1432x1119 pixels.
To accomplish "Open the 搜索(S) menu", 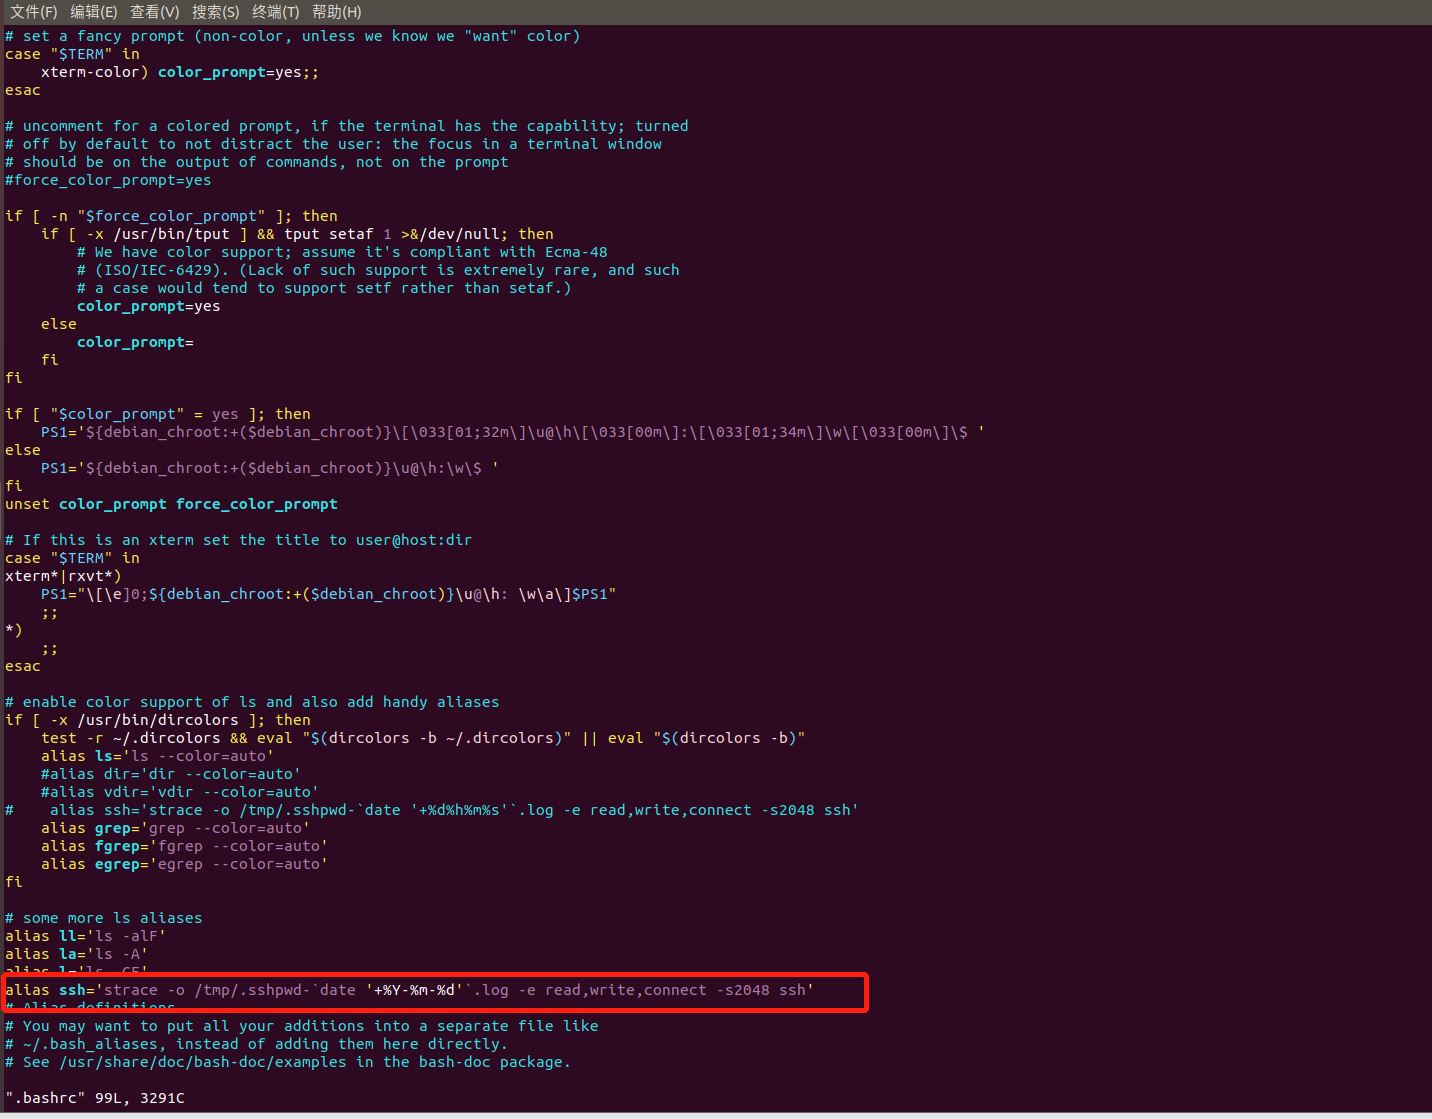I will coord(215,11).
